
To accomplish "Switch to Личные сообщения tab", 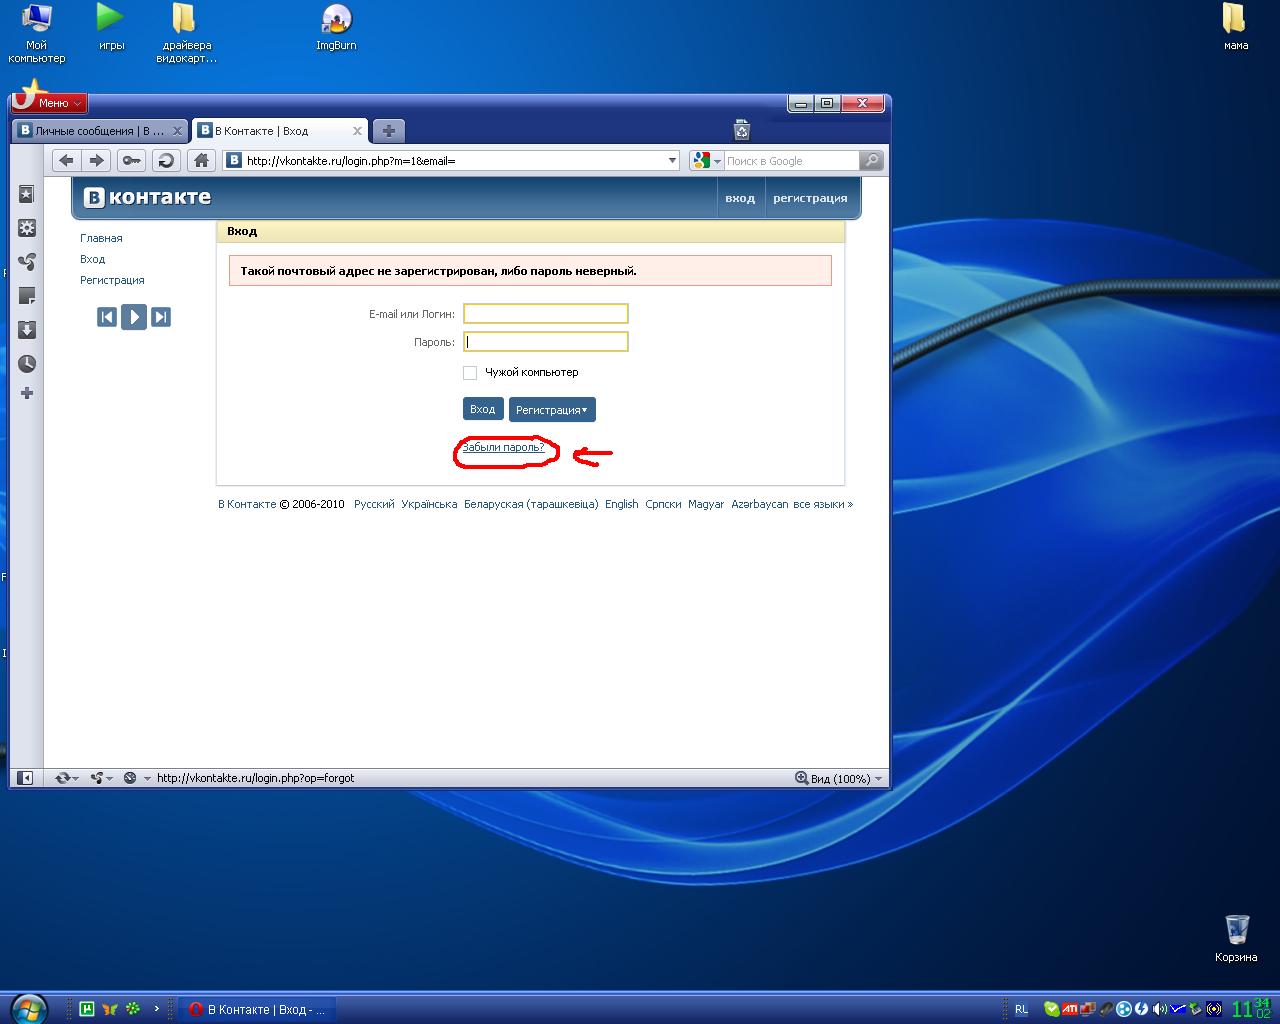I will coord(100,130).
